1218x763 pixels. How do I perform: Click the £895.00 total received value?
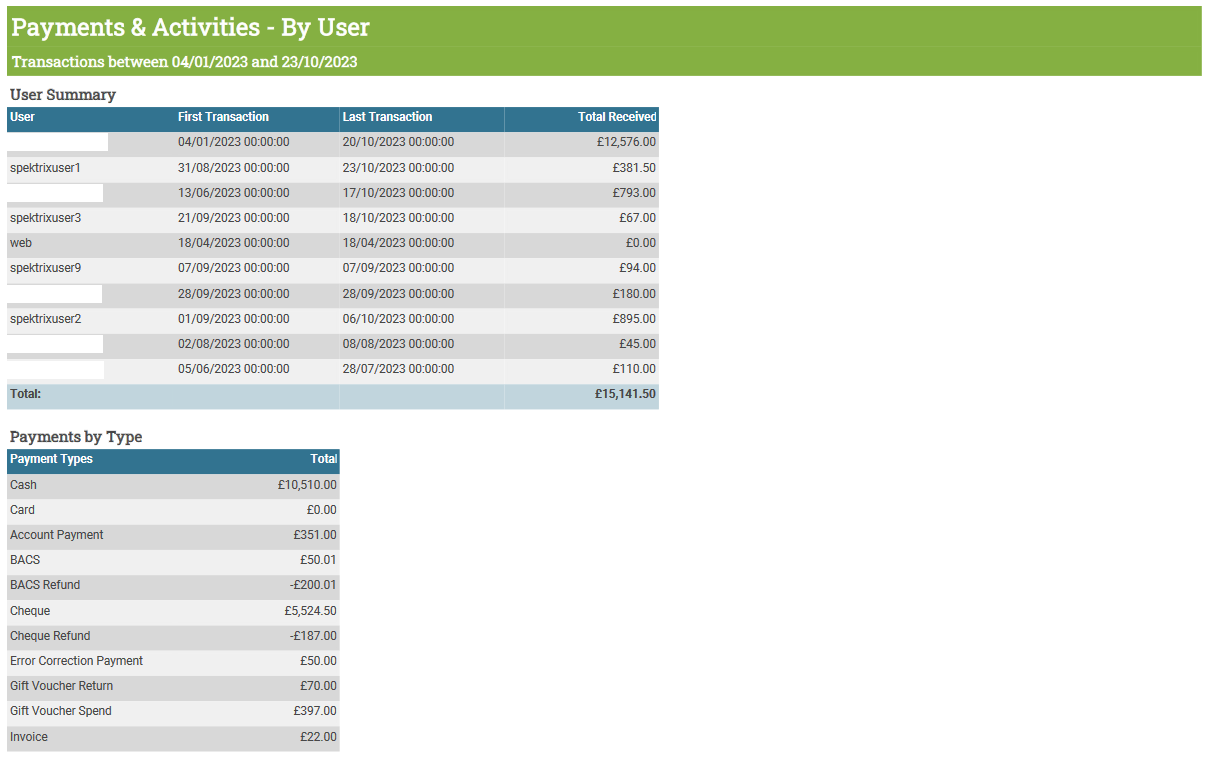(x=634, y=319)
